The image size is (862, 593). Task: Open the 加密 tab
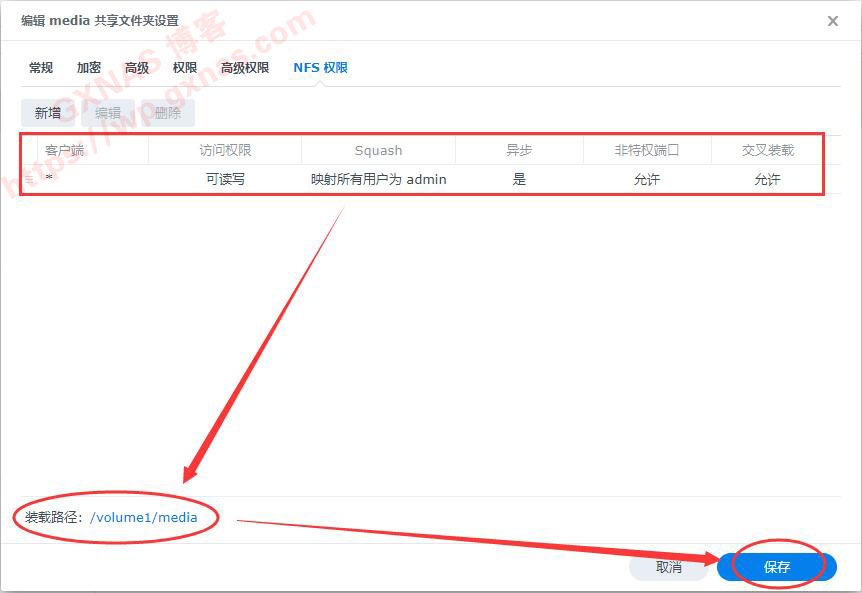[x=89, y=68]
